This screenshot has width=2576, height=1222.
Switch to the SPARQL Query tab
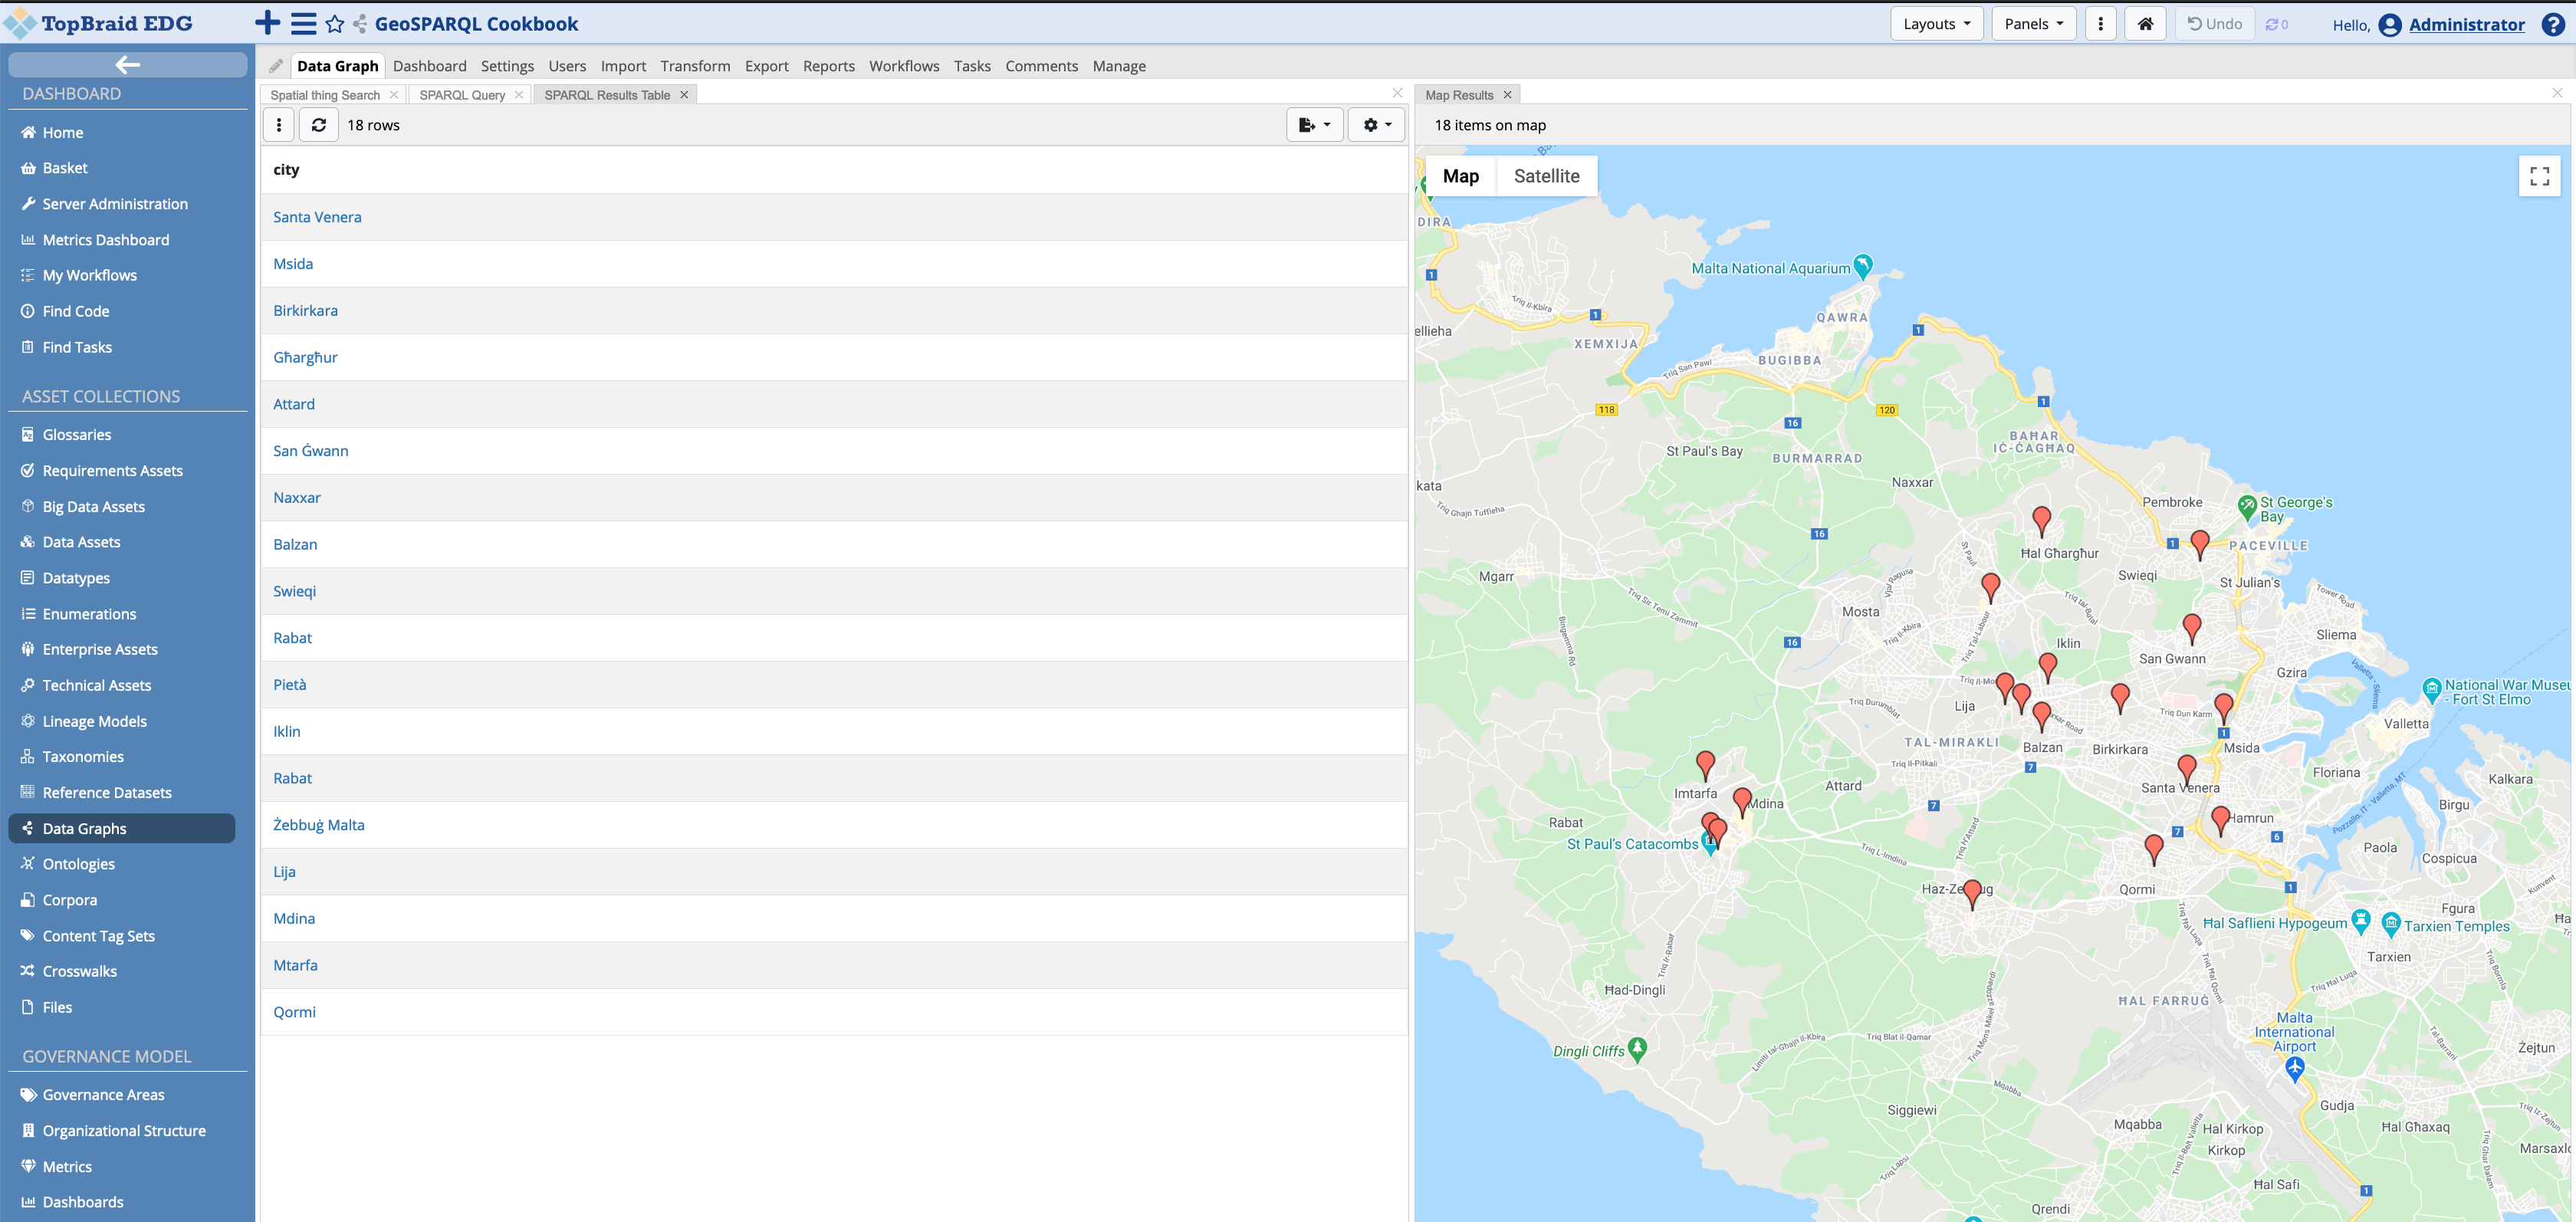point(462,94)
